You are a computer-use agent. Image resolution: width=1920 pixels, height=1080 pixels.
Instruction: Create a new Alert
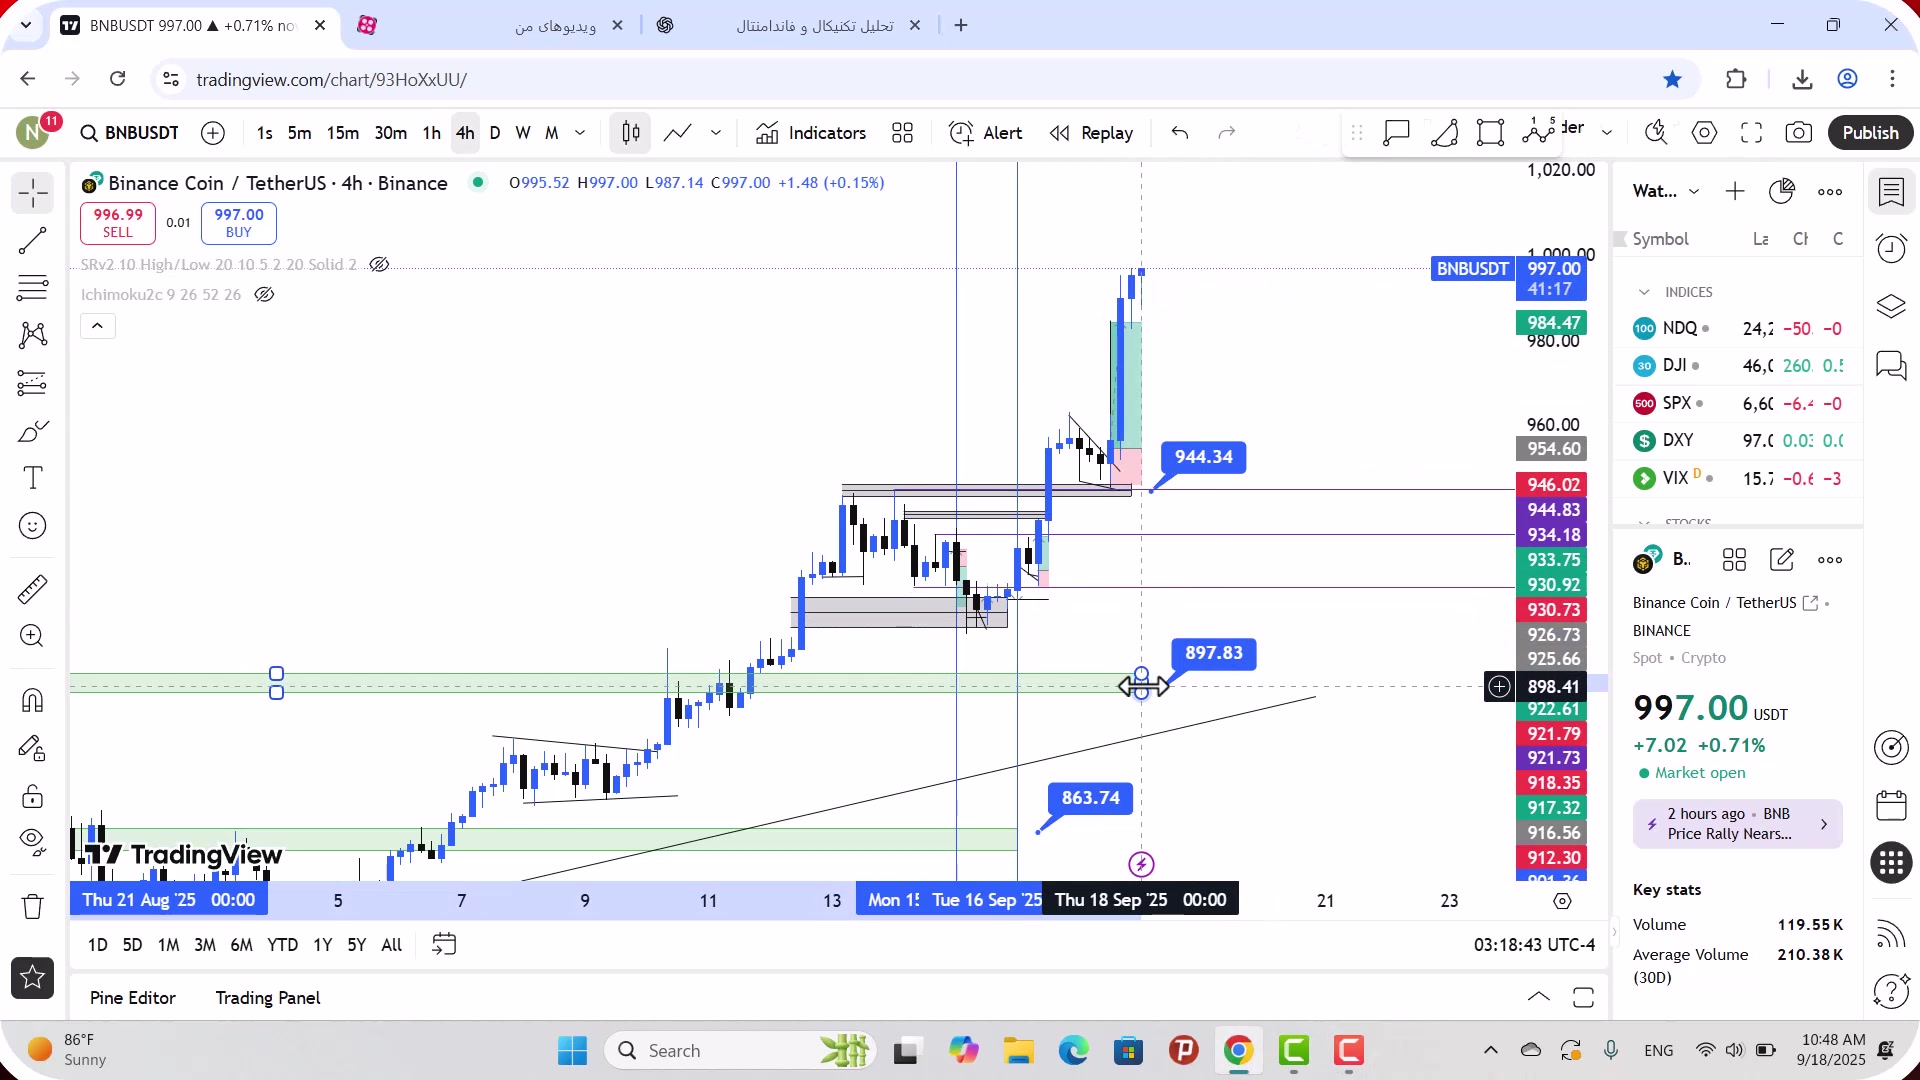point(986,133)
